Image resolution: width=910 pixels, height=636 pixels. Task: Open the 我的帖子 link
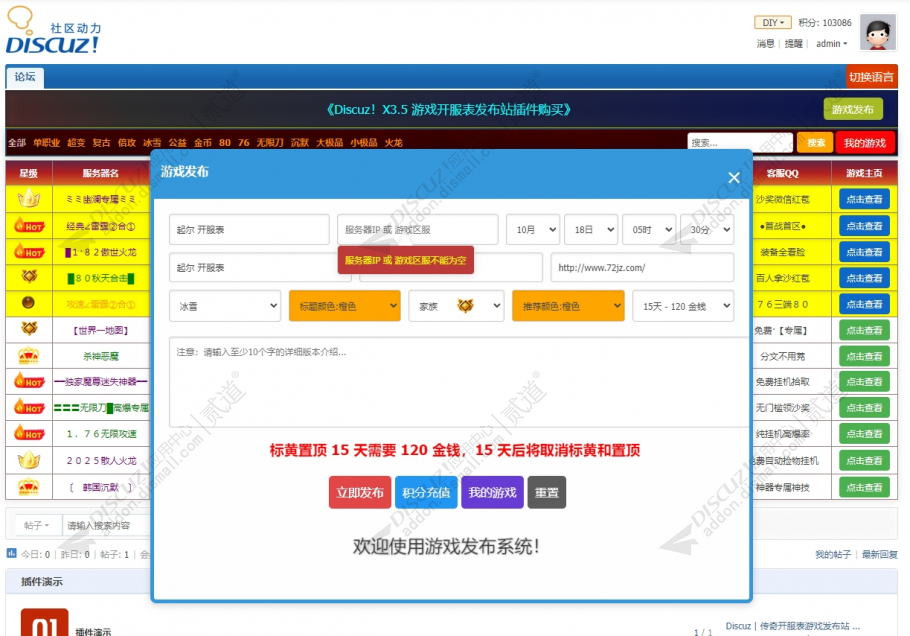833,555
